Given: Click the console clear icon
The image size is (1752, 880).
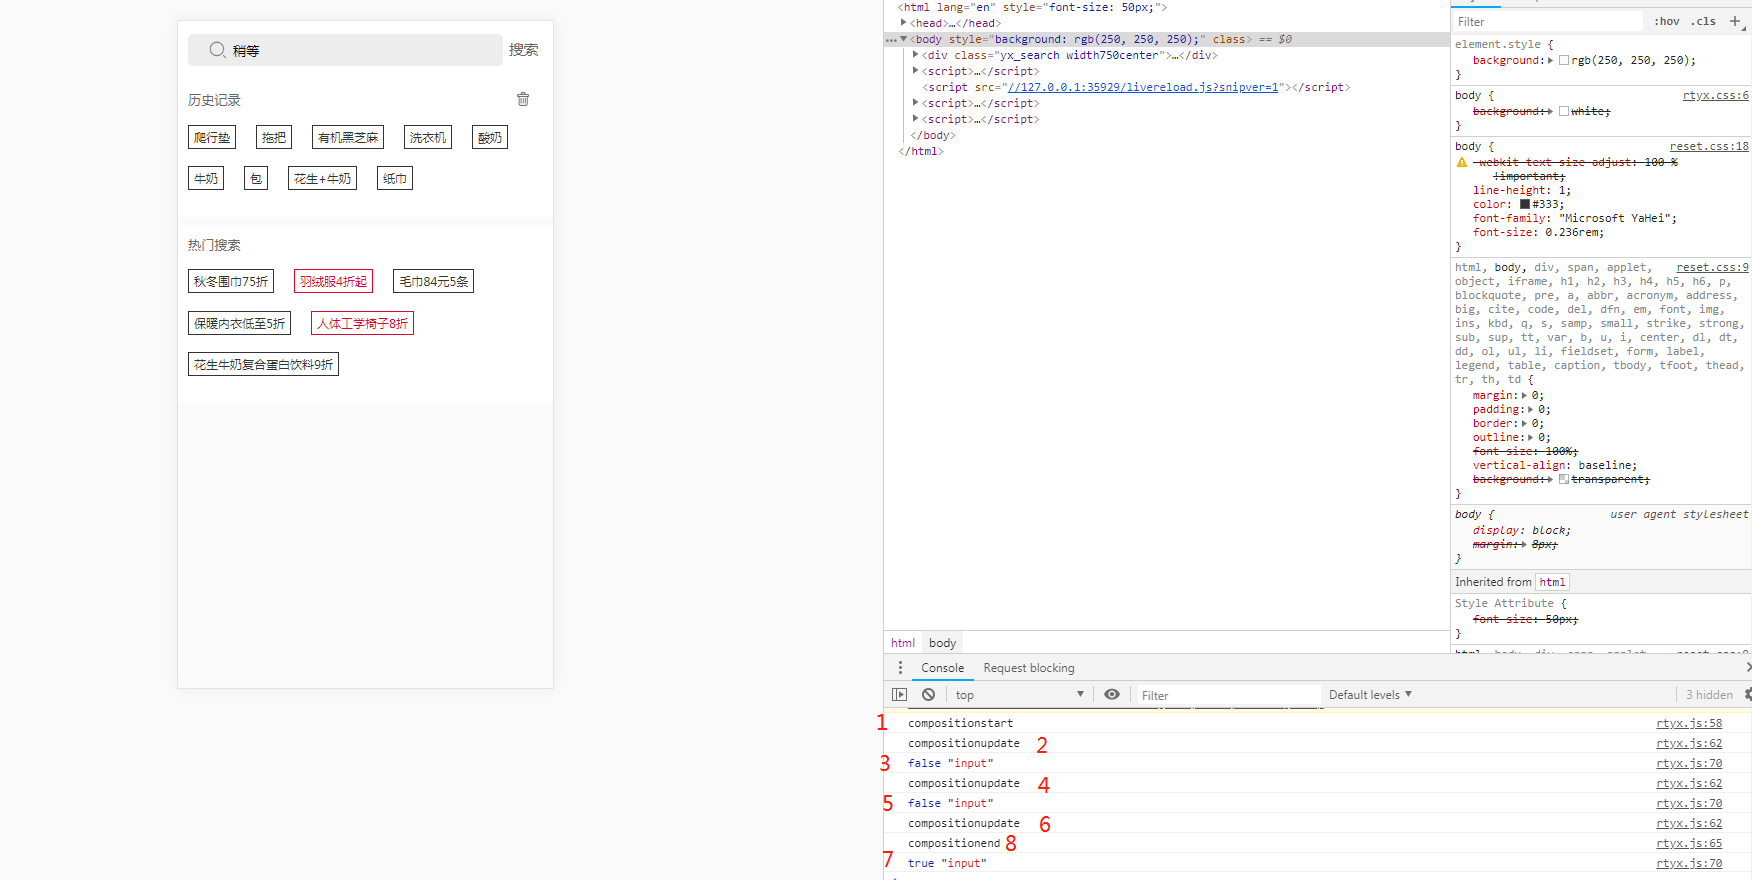Looking at the screenshot, I should pyautogui.click(x=928, y=694).
